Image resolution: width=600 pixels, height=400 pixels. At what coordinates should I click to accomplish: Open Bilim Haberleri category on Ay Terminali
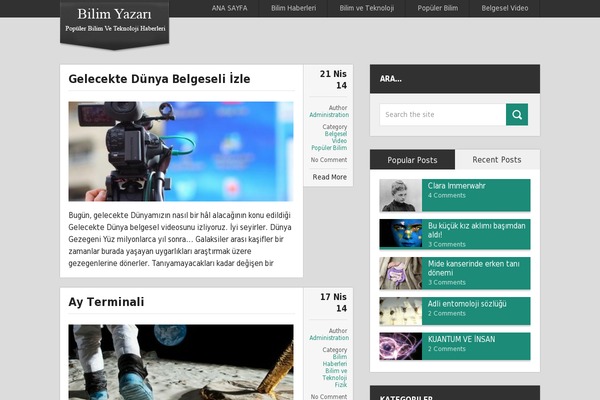(x=335, y=360)
